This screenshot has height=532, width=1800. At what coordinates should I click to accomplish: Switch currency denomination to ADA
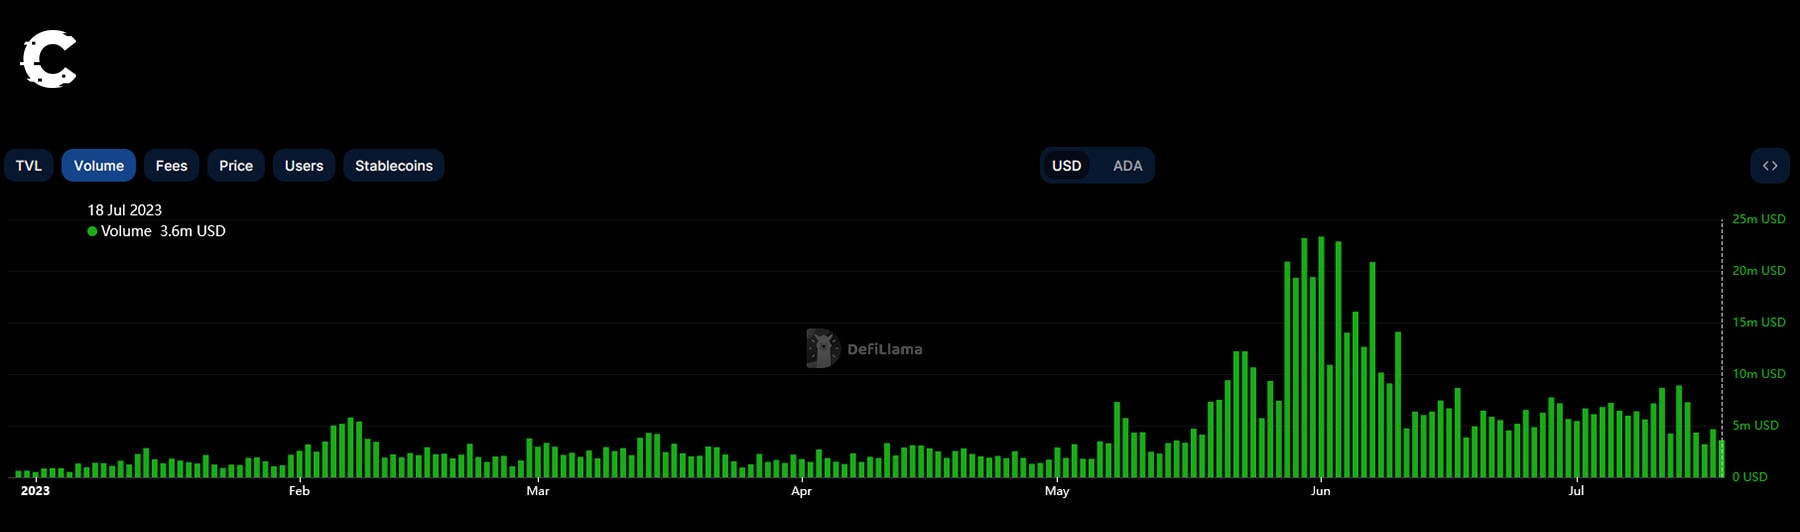click(1127, 166)
